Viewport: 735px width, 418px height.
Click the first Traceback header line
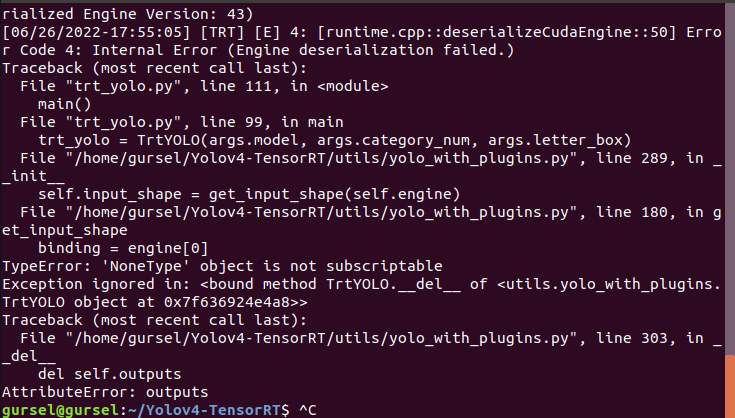pos(154,68)
